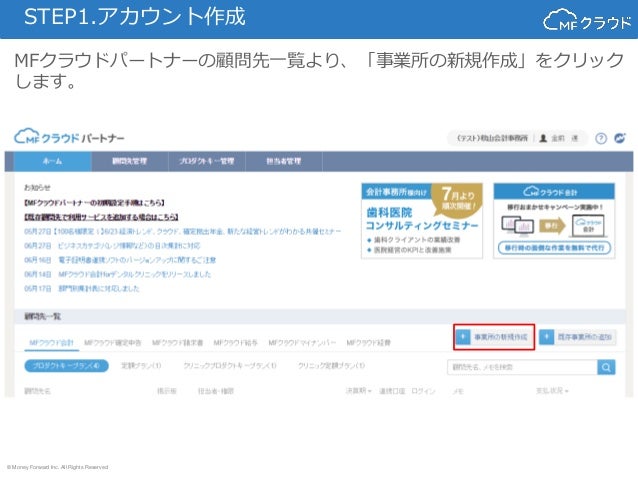This screenshot has height=479, width=638.
Task: Click the 連携口座 column header
Action: pos(392,391)
